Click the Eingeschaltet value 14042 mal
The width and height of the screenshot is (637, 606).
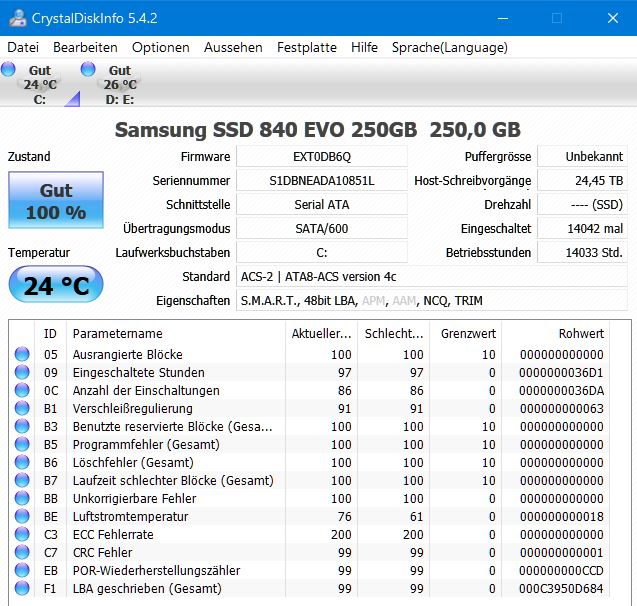583,228
